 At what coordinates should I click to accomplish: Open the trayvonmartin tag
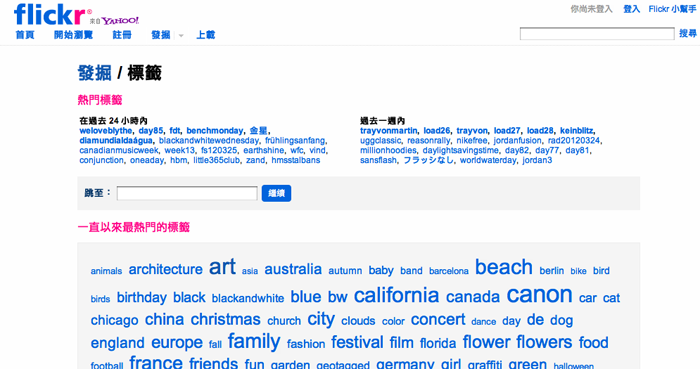[388, 131]
